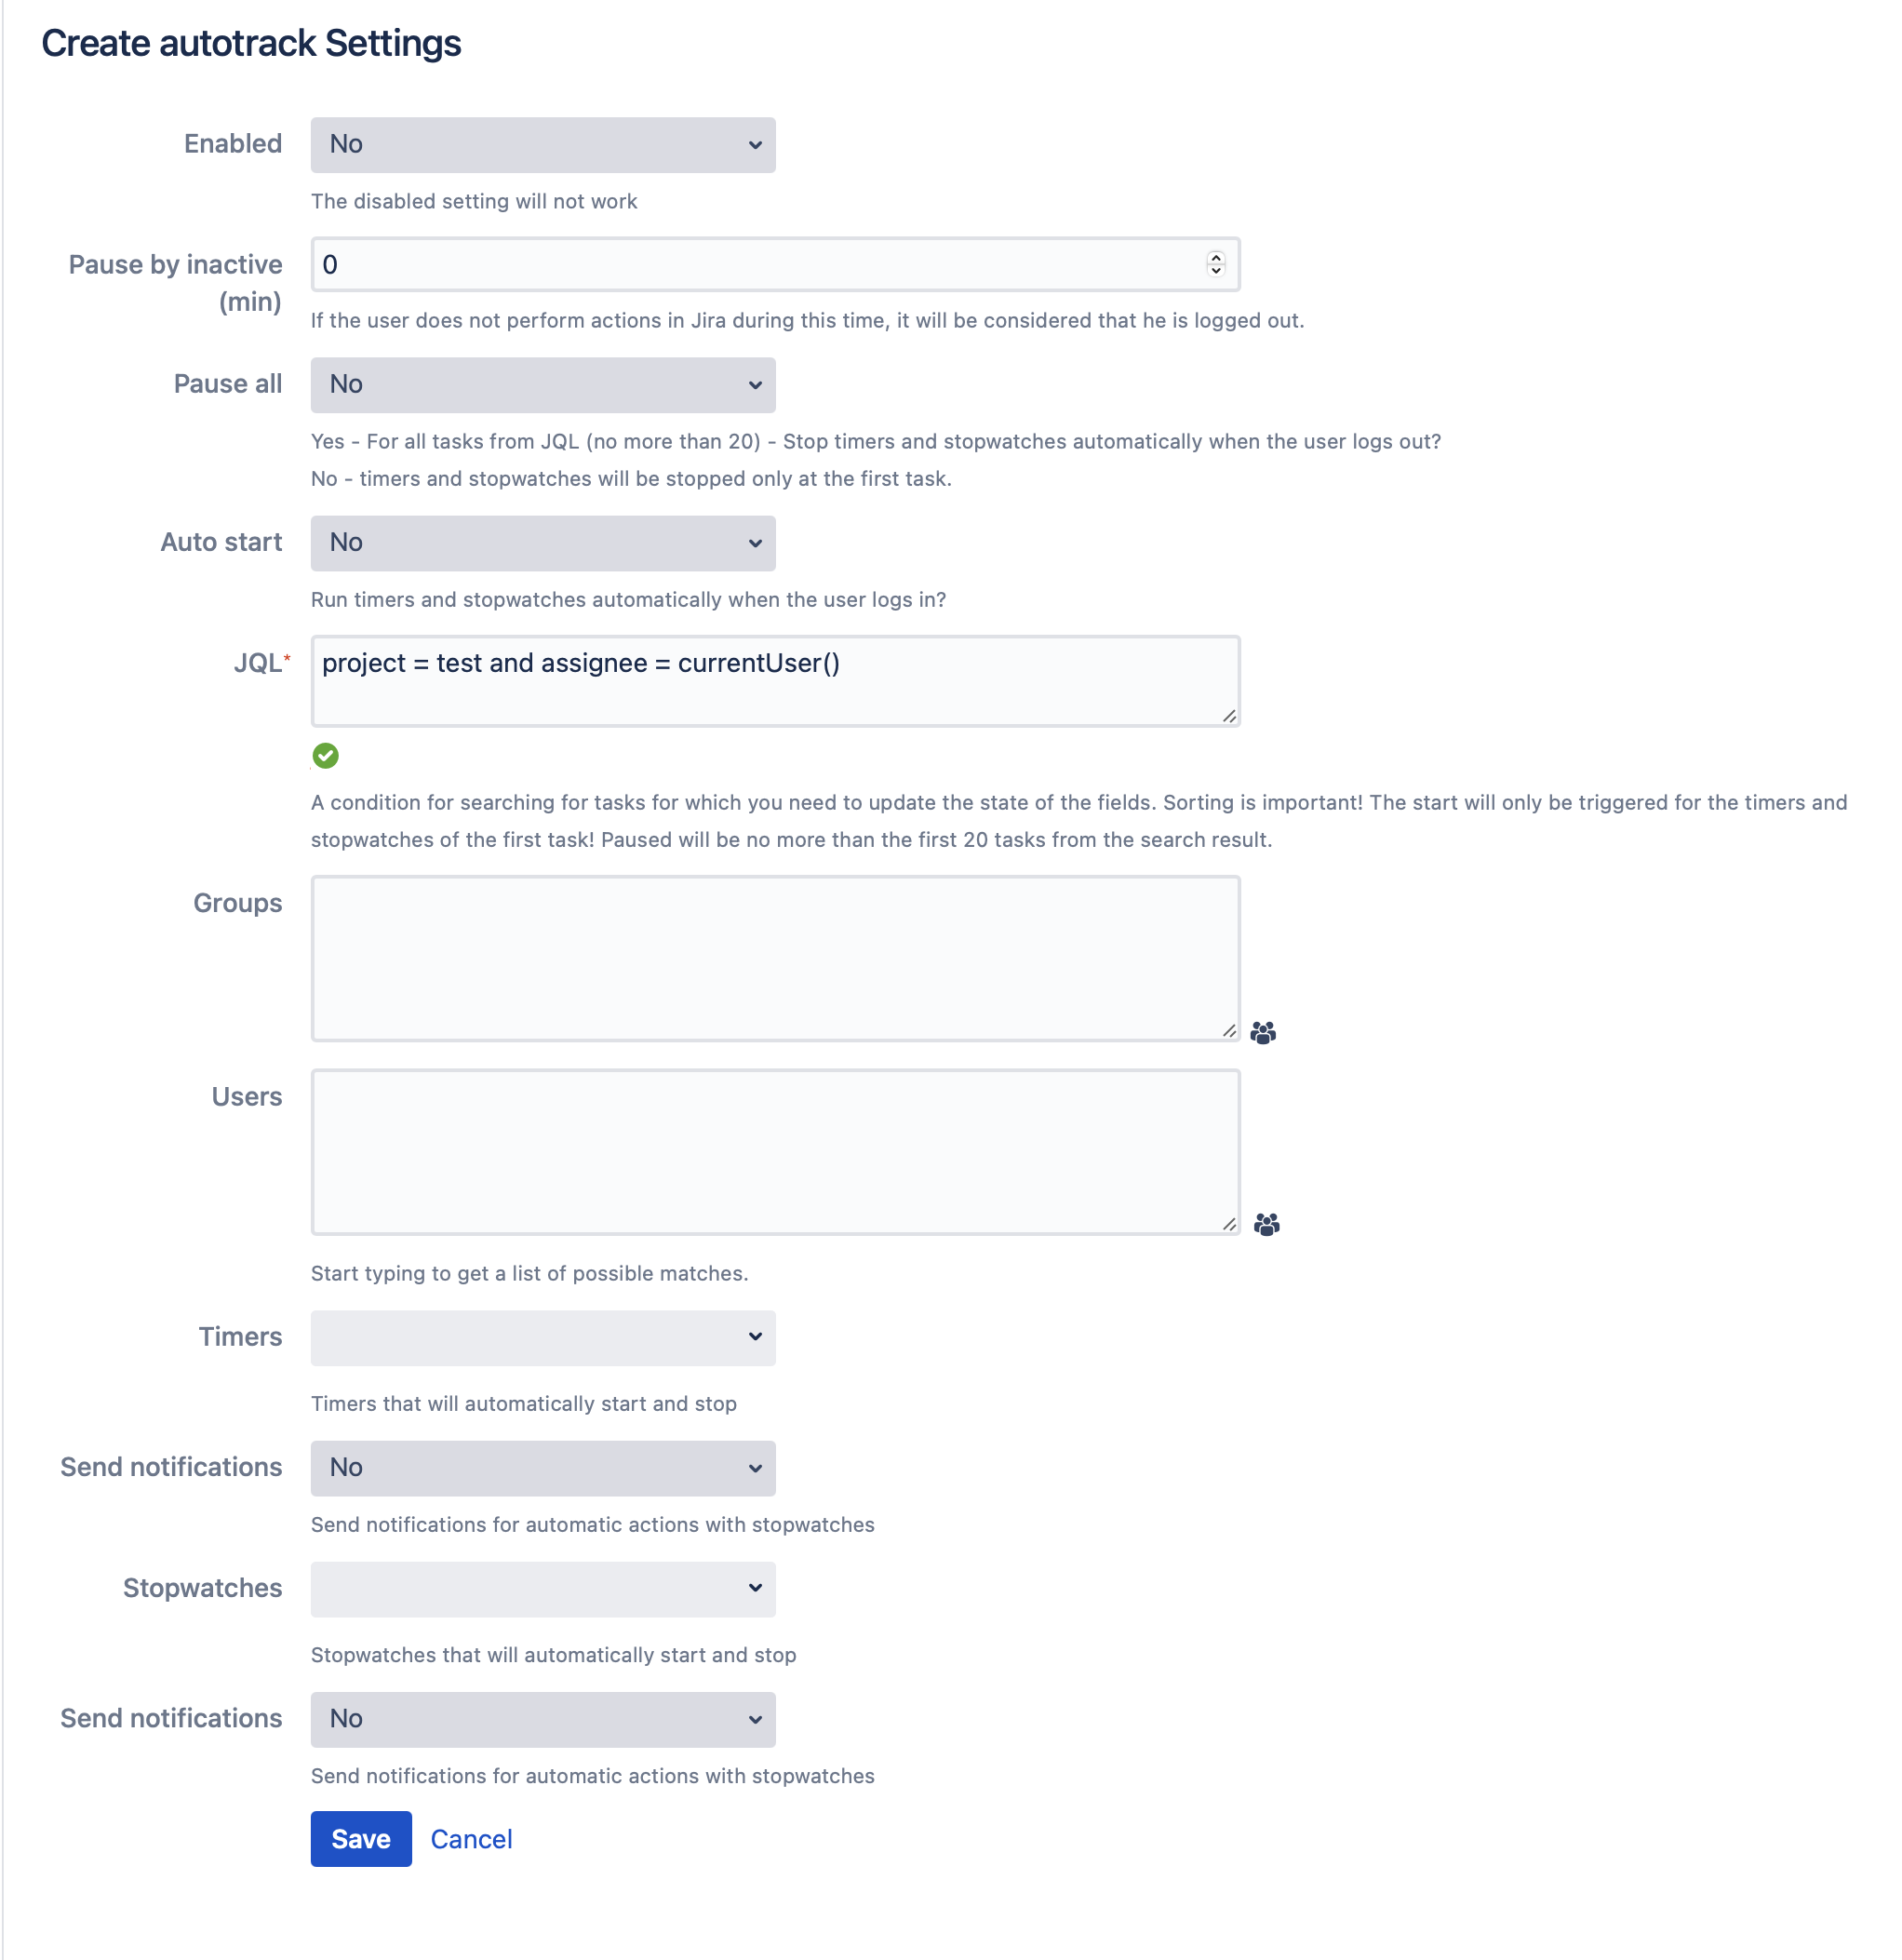
Task: Expand the Stopwatches selection dropdown
Action: click(543, 1589)
